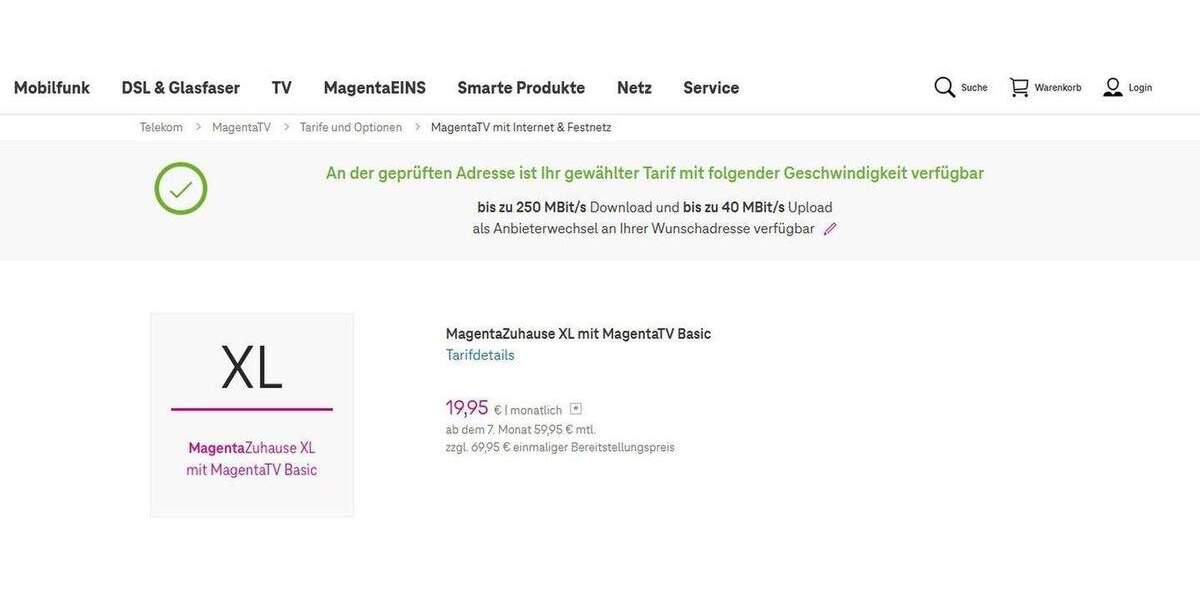
Task: Open the Netz menu
Action: (634, 88)
